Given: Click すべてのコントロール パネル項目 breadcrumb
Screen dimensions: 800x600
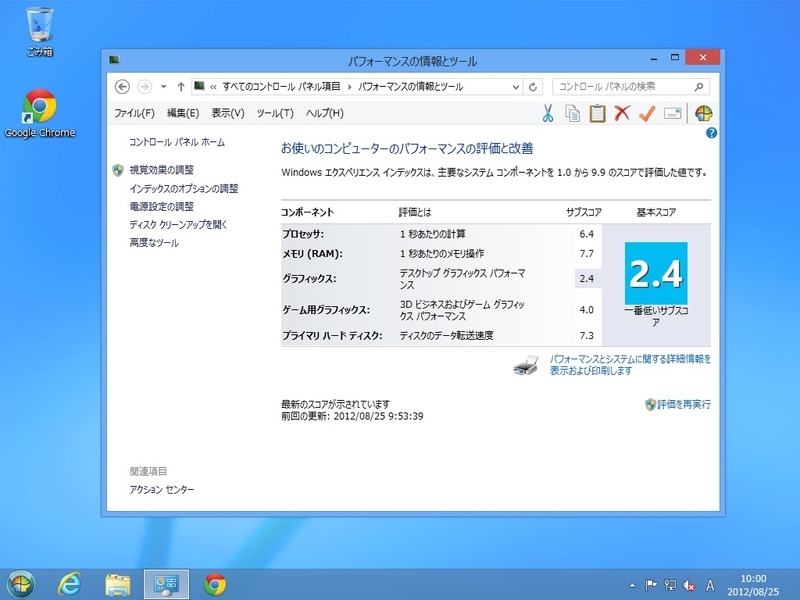Looking at the screenshot, I should pos(282,87).
